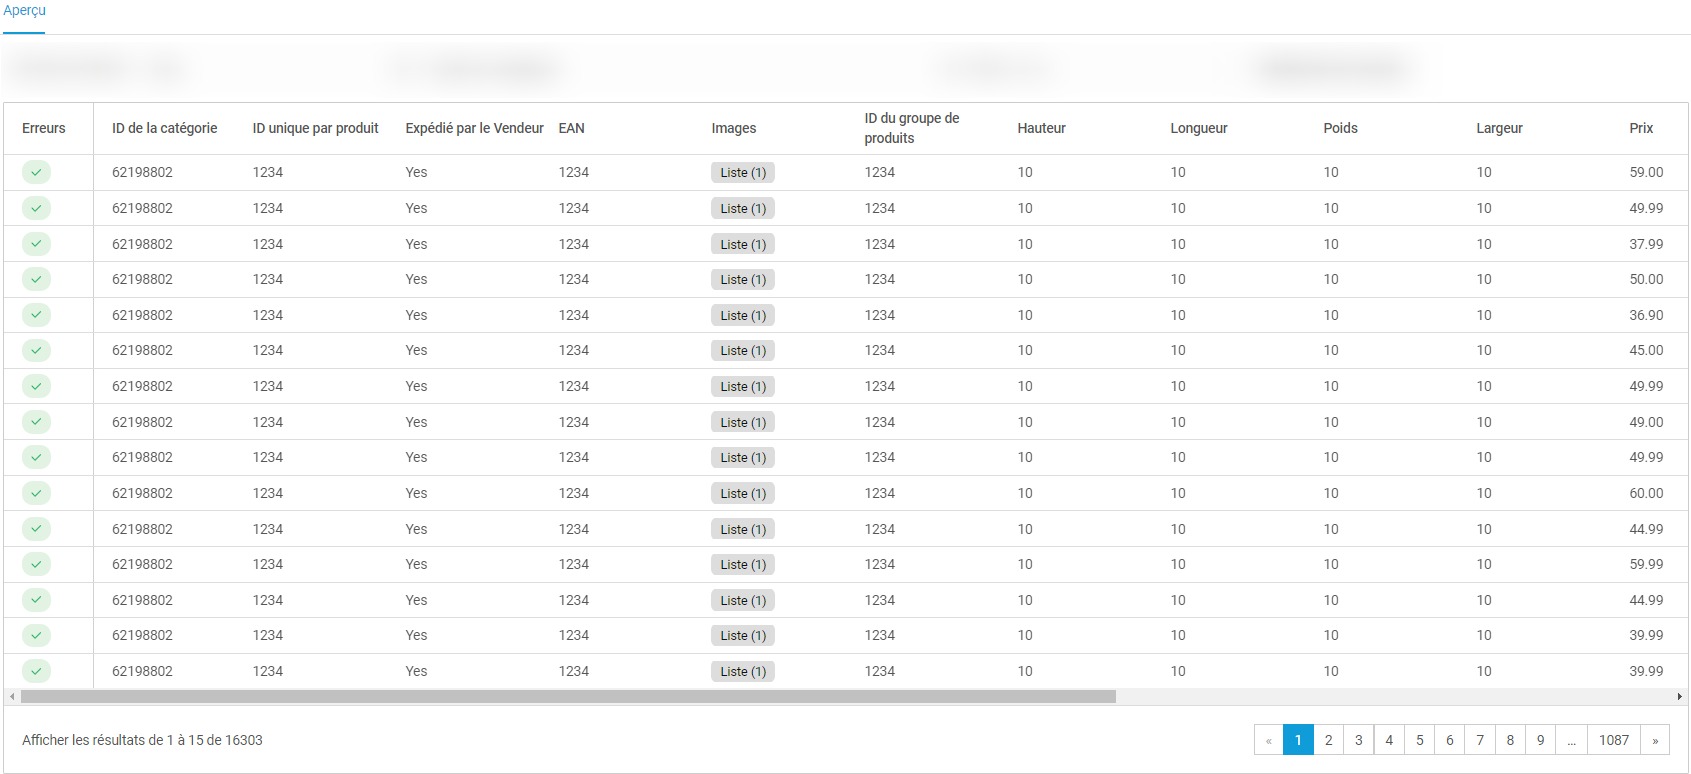Click the green check icon in the 37.99 row
1691x774 pixels.
[x=36, y=244]
